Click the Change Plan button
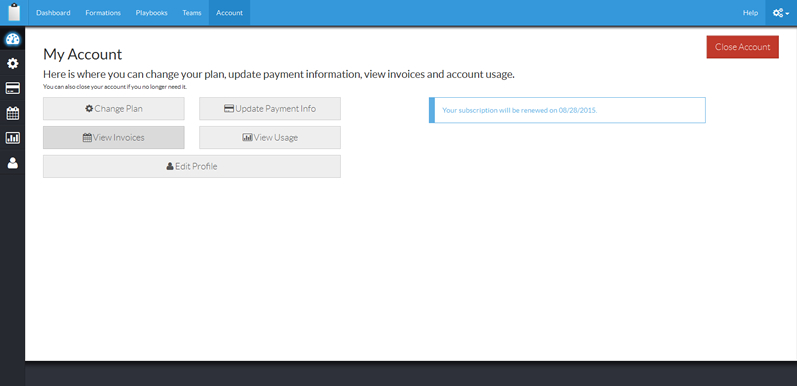797x386 pixels. click(x=114, y=108)
